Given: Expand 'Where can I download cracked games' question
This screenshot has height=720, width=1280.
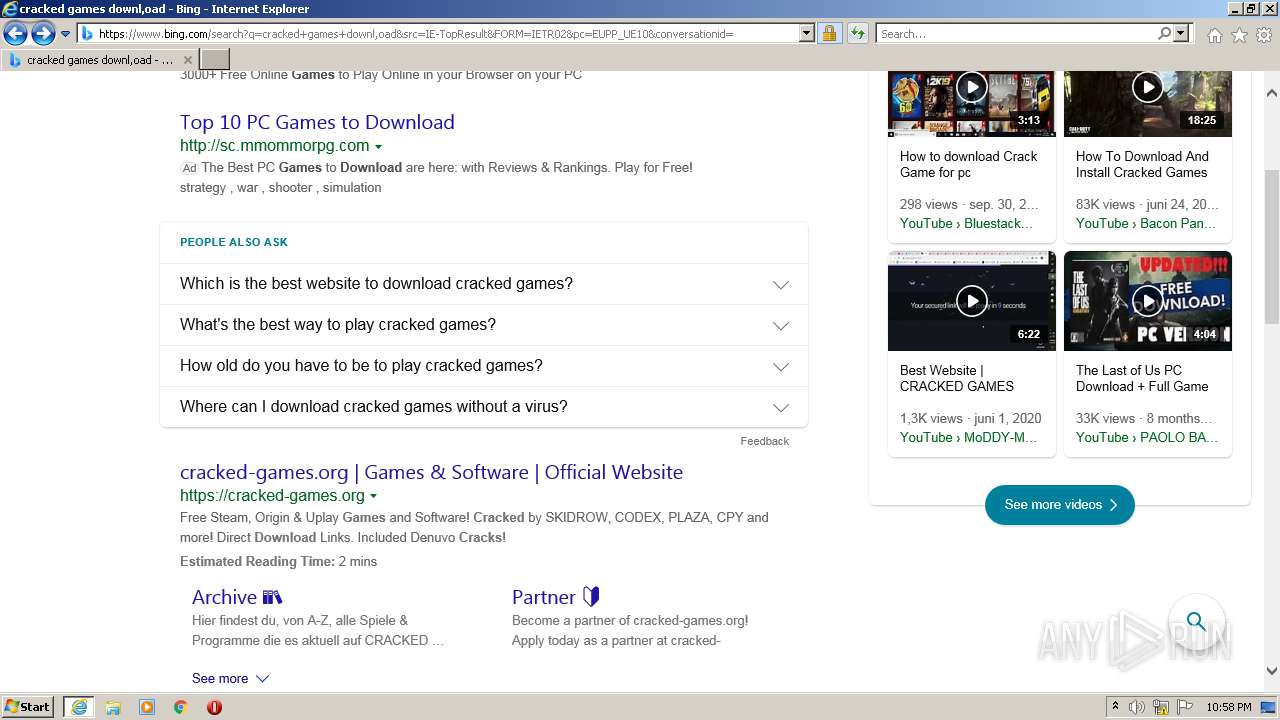Looking at the screenshot, I should [484, 407].
